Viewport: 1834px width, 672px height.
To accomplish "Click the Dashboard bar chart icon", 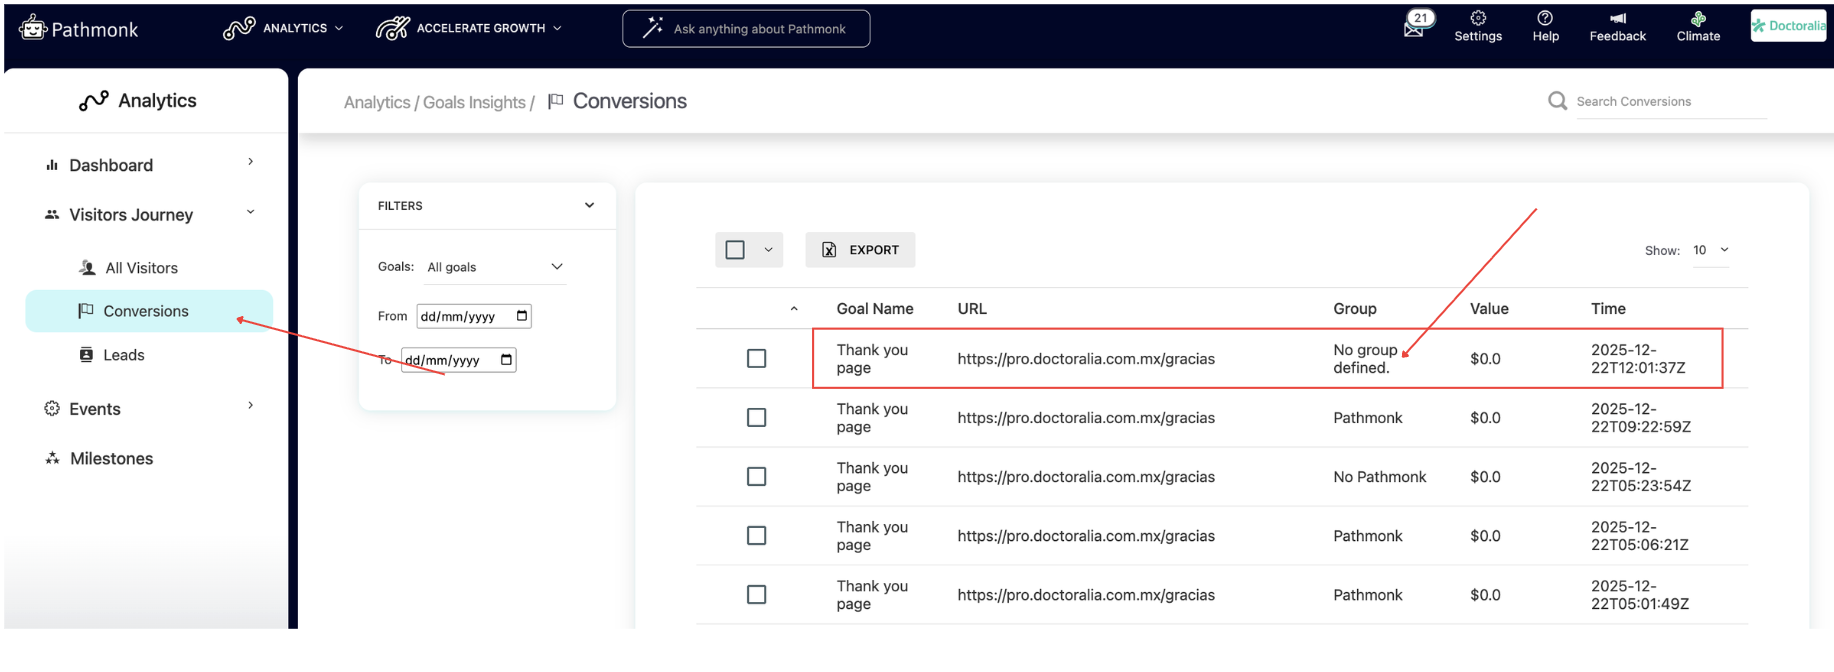I will point(52,165).
